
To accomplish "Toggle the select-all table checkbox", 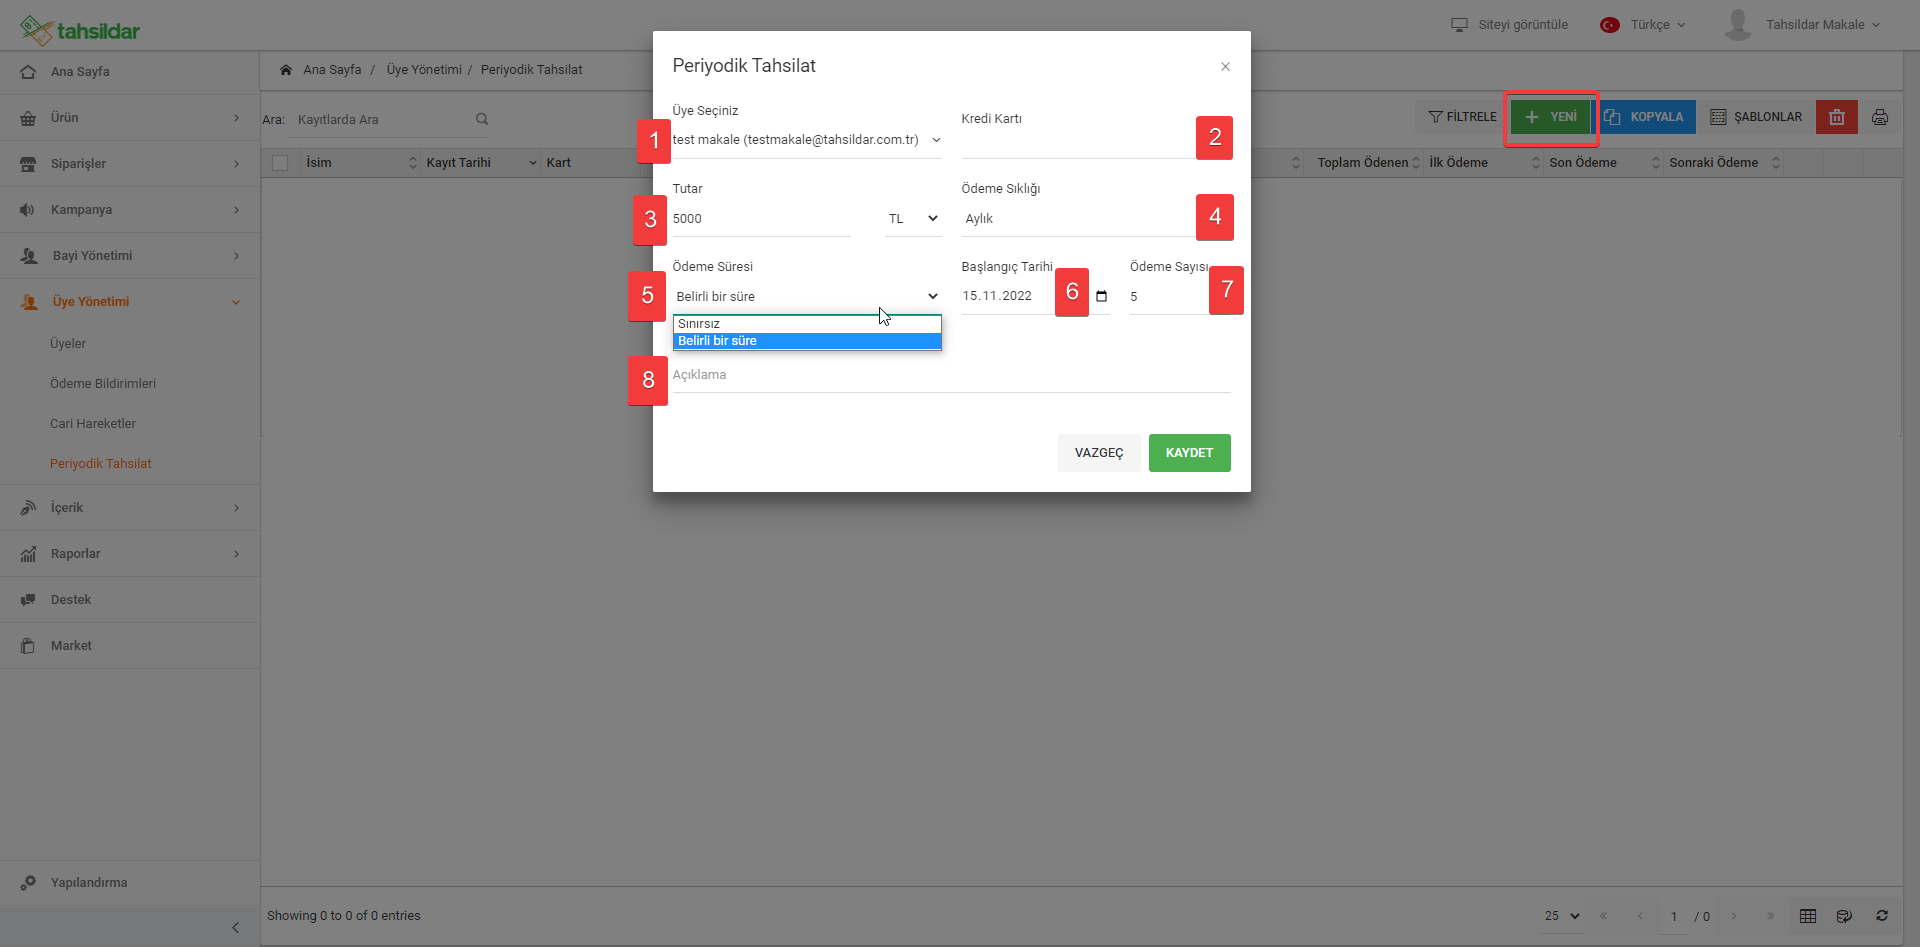I will tap(280, 163).
